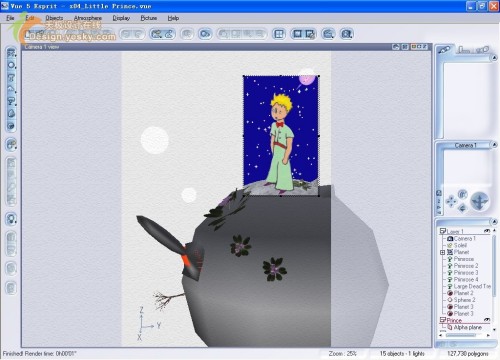This screenshot has width=500, height=360.
Task: Click the layer list vertical scrollbar down arrow
Action: (494, 329)
